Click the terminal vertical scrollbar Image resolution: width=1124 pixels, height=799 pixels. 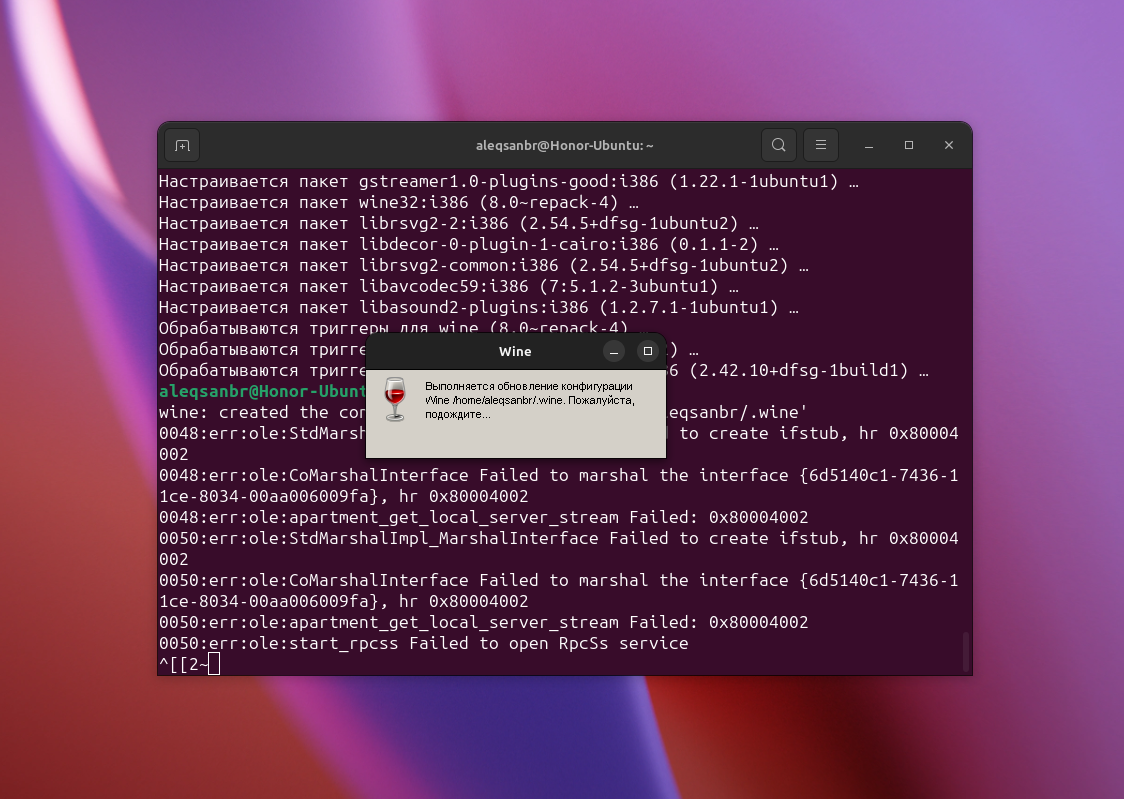pyautogui.click(x=965, y=650)
